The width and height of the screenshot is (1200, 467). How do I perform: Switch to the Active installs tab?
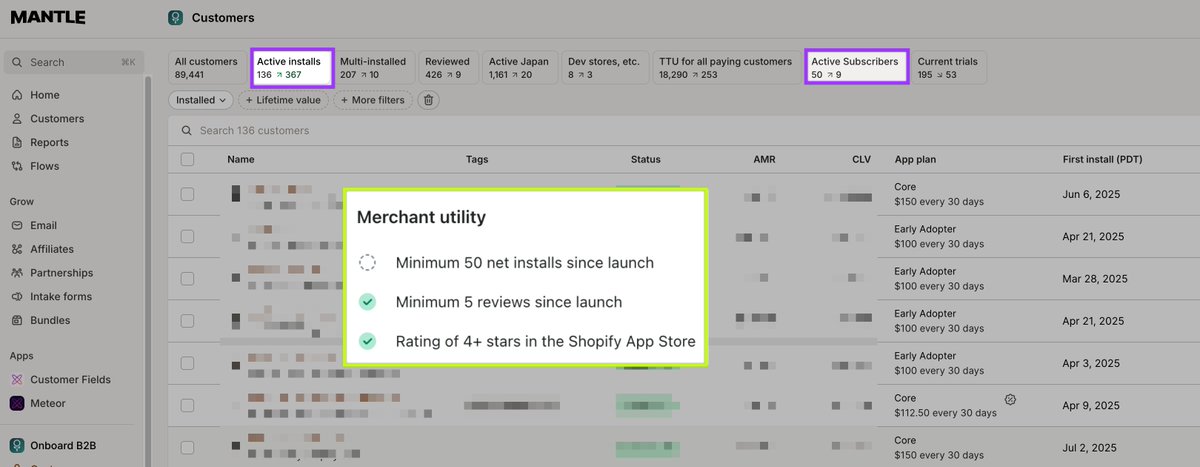(x=292, y=67)
